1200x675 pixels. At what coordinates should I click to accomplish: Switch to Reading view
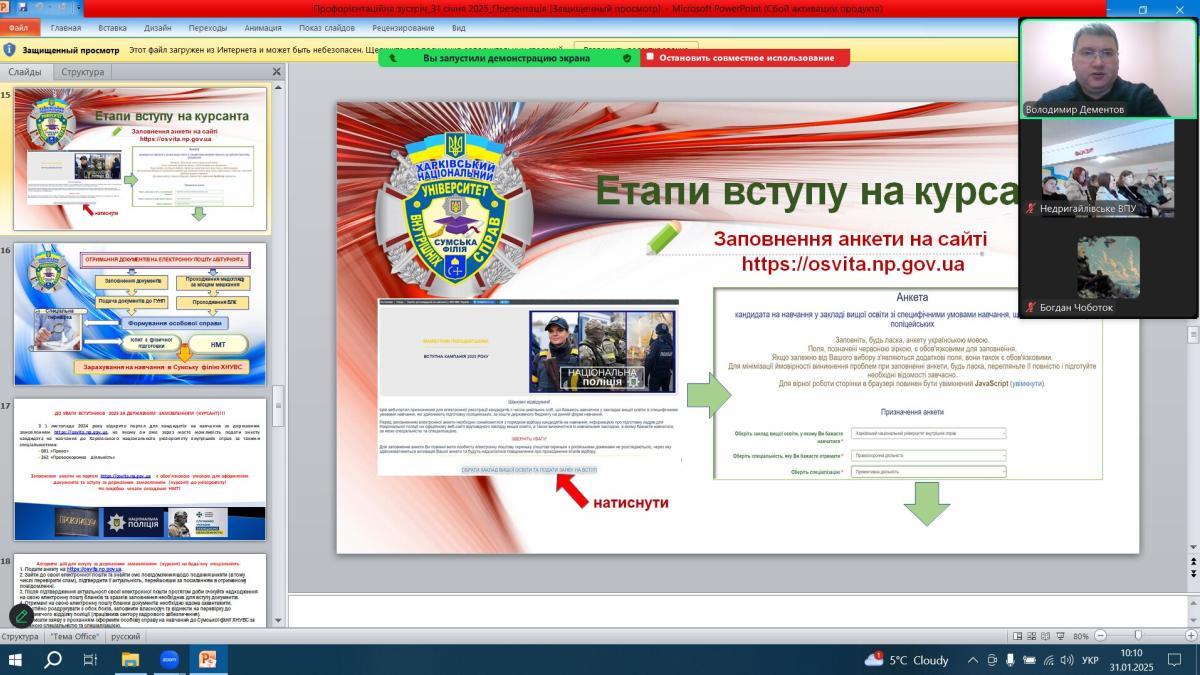(1044, 636)
